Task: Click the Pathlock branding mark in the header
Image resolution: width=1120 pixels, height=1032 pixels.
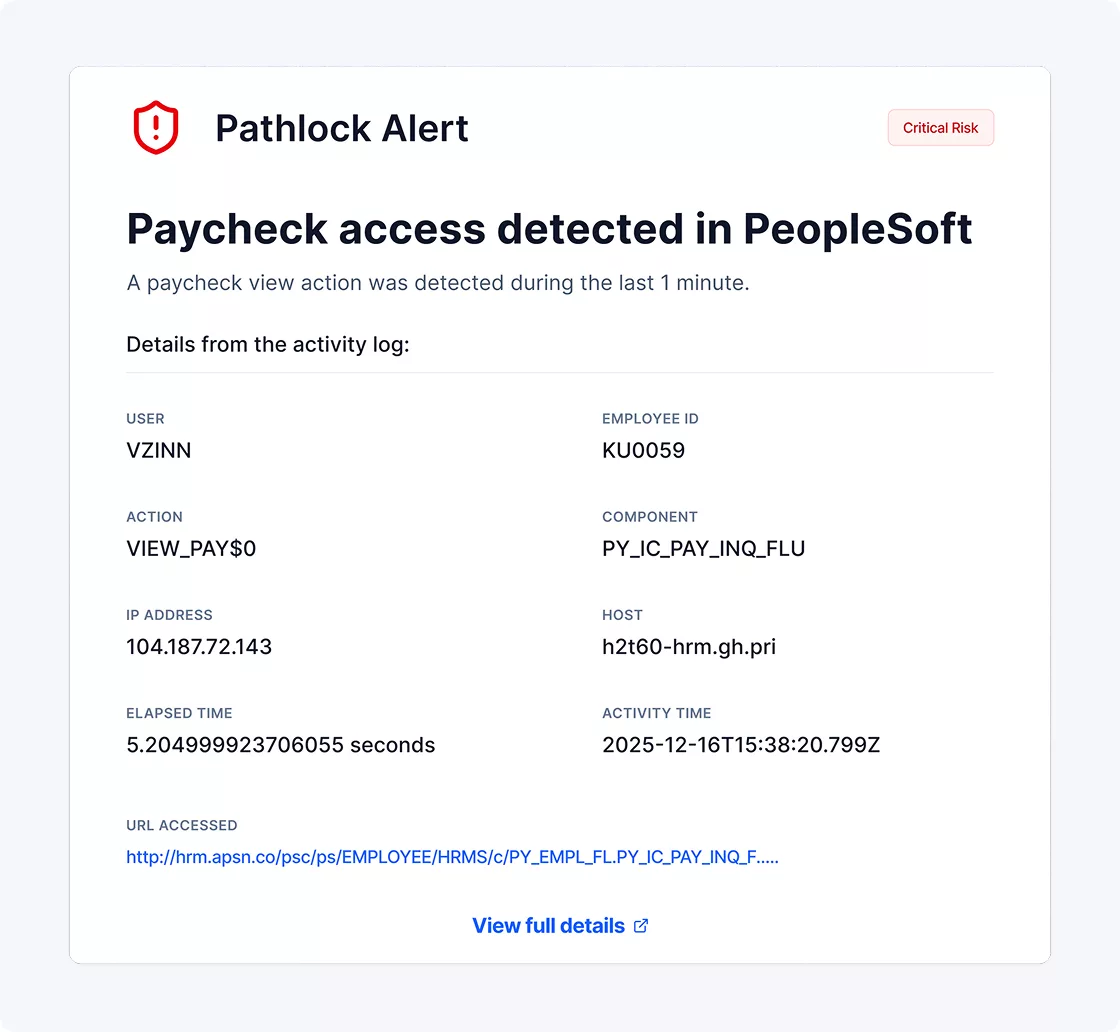Action: point(155,127)
